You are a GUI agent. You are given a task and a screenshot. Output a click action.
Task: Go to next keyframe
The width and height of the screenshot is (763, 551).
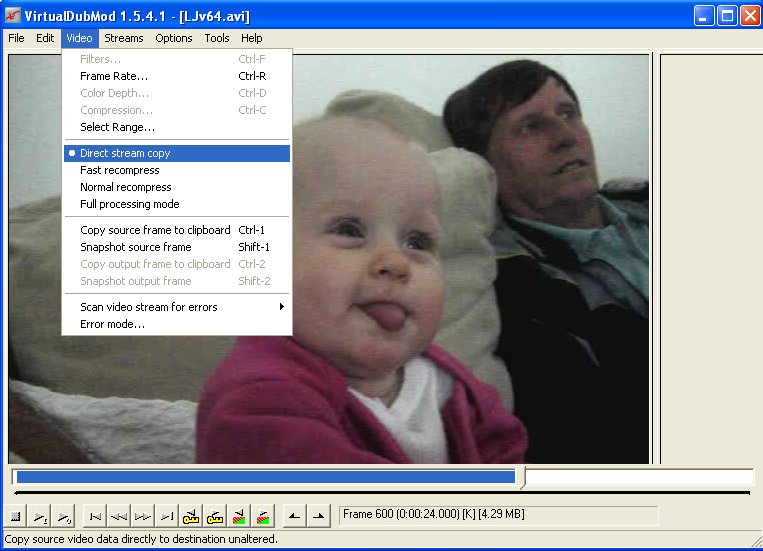pyautogui.click(x=215, y=516)
